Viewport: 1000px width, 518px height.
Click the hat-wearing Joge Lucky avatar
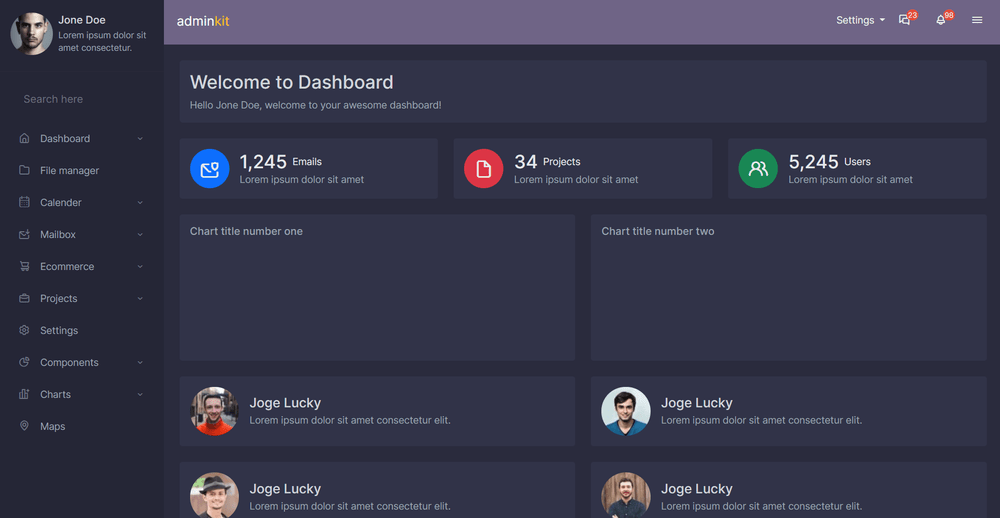214,495
